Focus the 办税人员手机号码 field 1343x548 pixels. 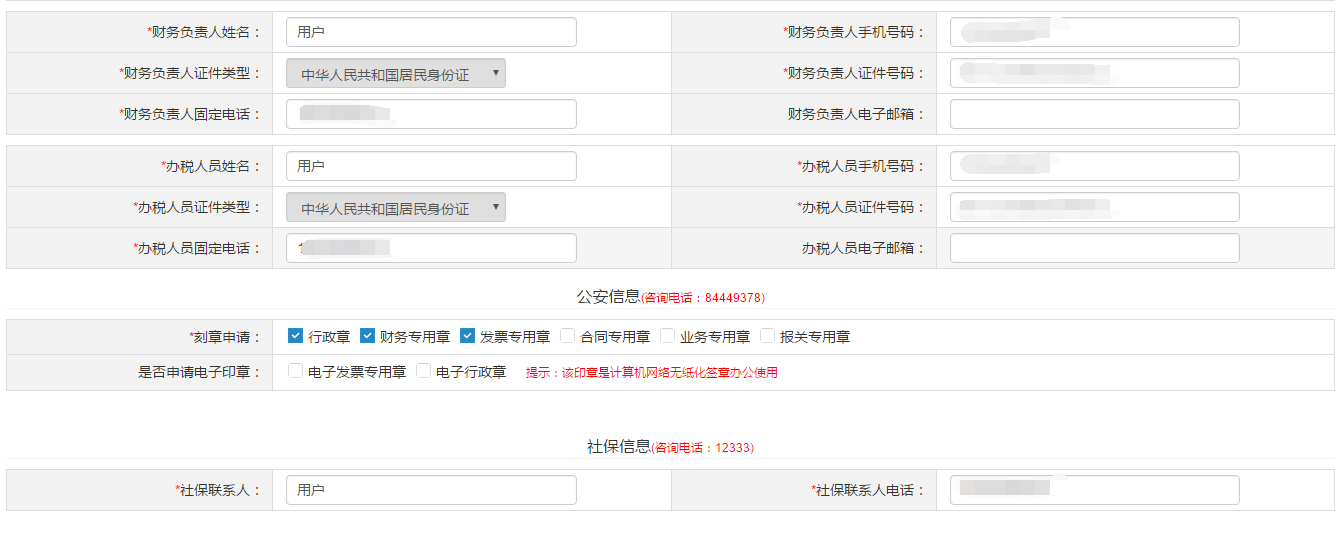1094,166
